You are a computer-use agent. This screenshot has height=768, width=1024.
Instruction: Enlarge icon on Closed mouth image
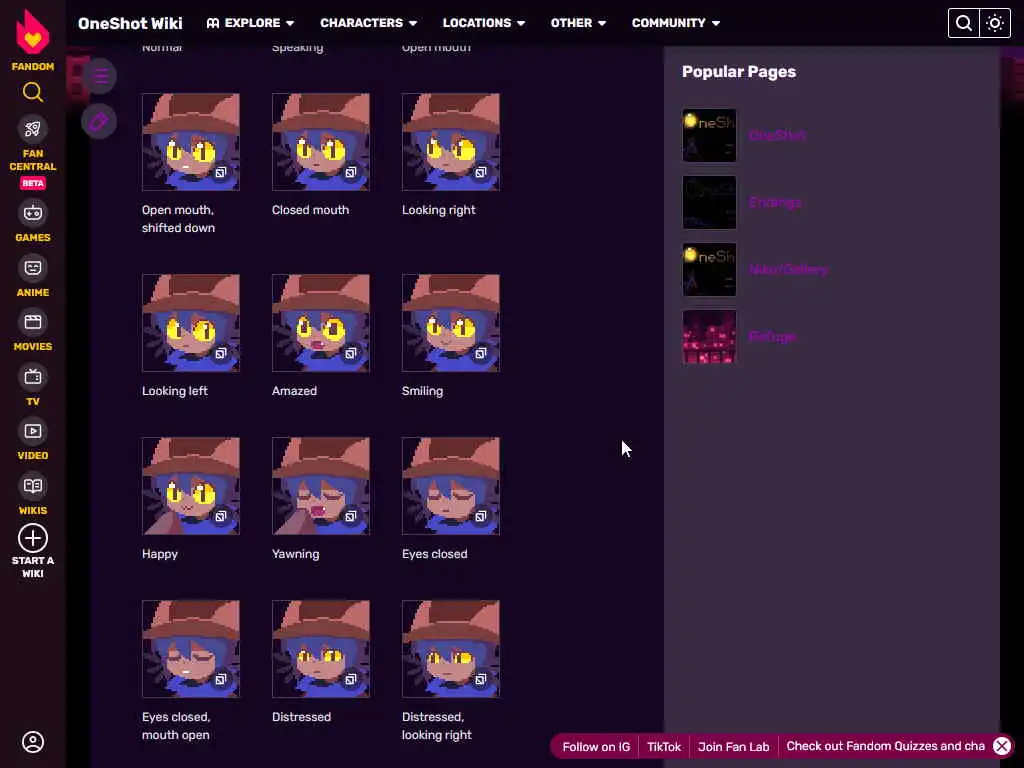[x=351, y=172]
